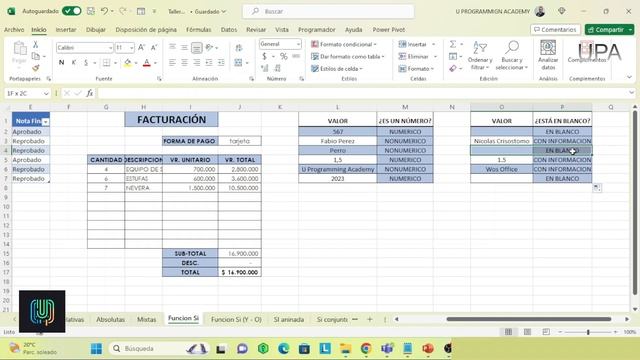Click the Save icon in title bar
640x360 pixels.
91,11
